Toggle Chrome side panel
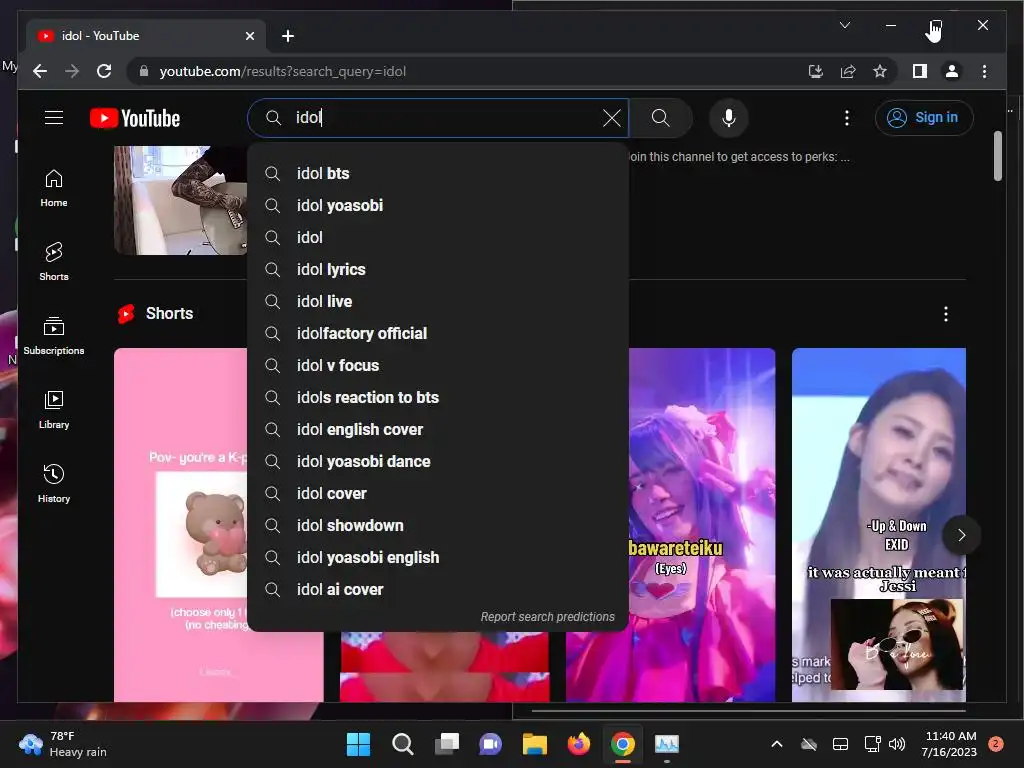 [x=920, y=71]
